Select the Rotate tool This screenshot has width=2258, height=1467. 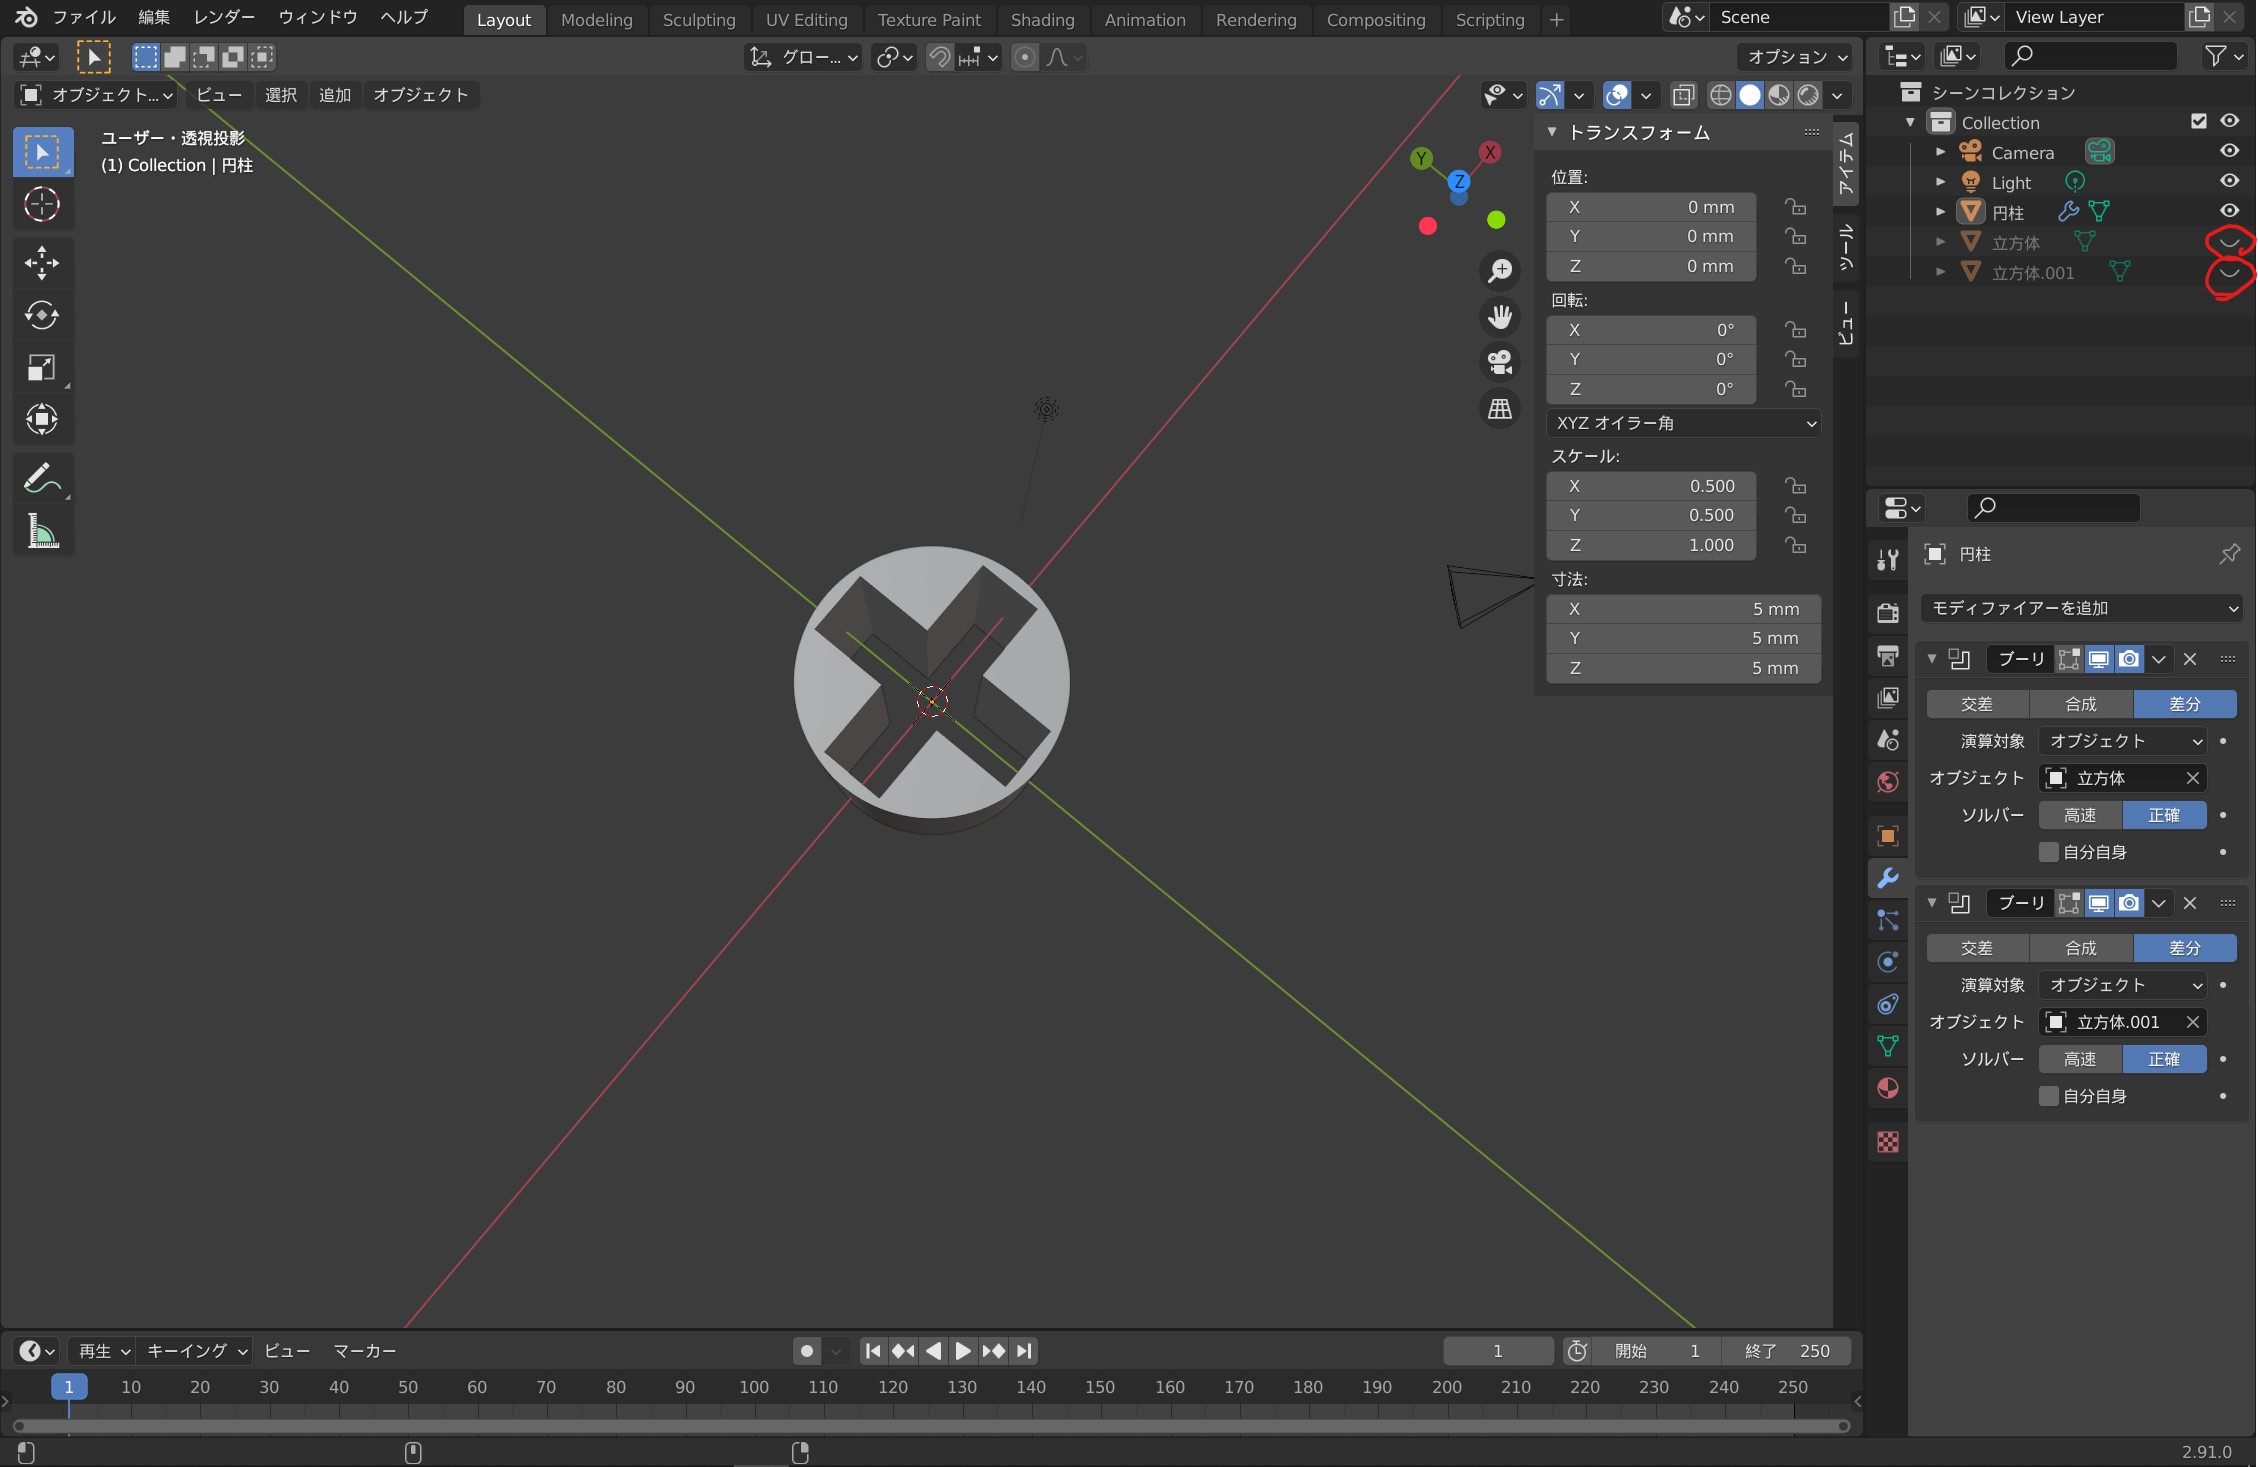point(41,315)
